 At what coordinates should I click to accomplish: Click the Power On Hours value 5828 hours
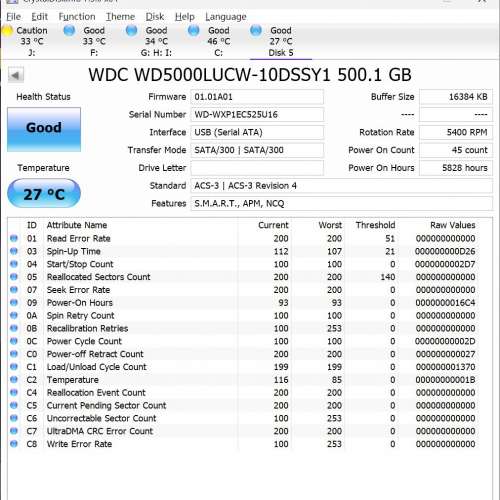click(x=456, y=168)
